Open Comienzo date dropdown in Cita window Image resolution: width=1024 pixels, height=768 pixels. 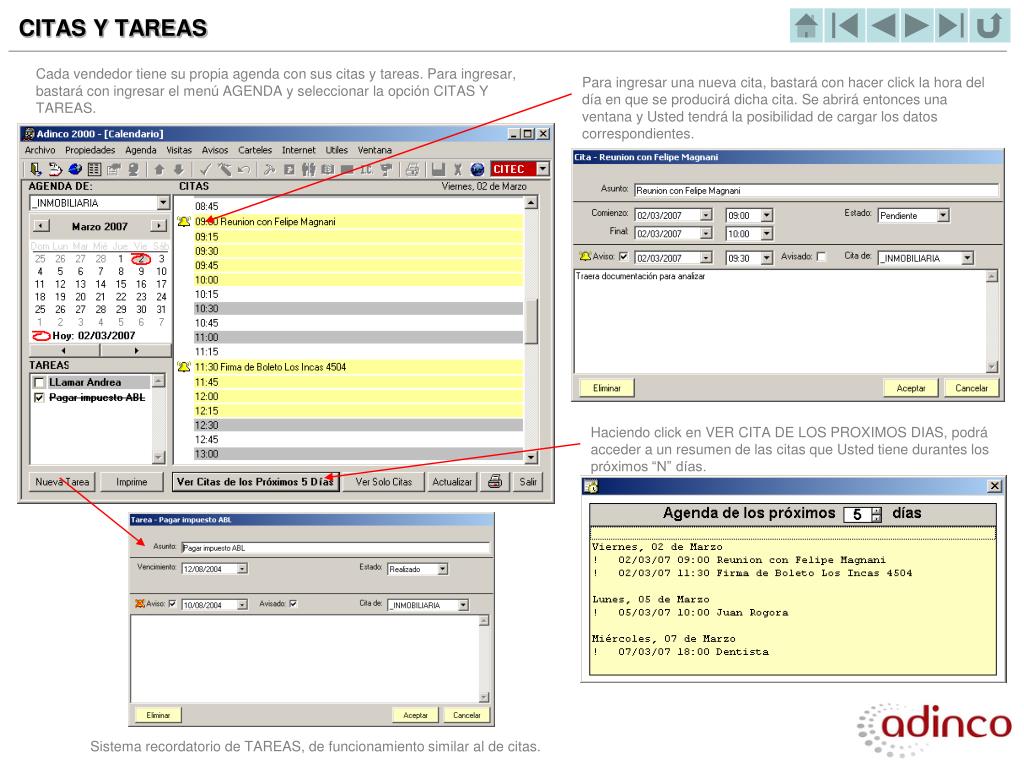coord(706,215)
